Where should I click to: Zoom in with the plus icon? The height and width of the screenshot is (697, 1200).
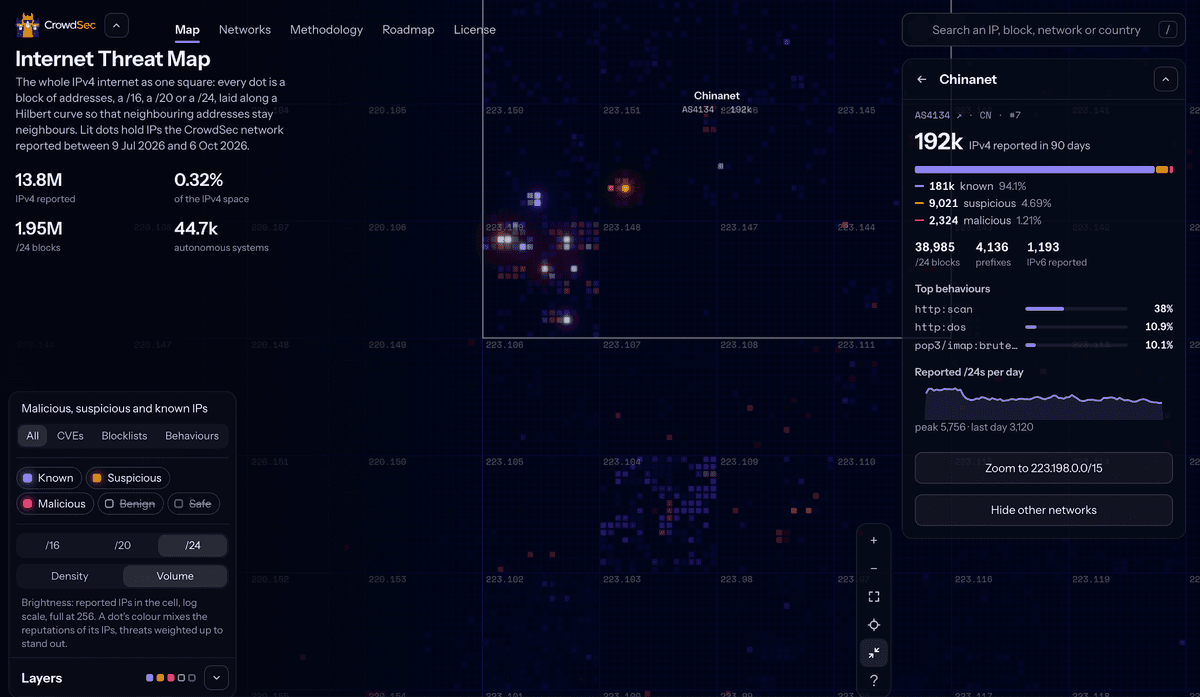point(874,540)
